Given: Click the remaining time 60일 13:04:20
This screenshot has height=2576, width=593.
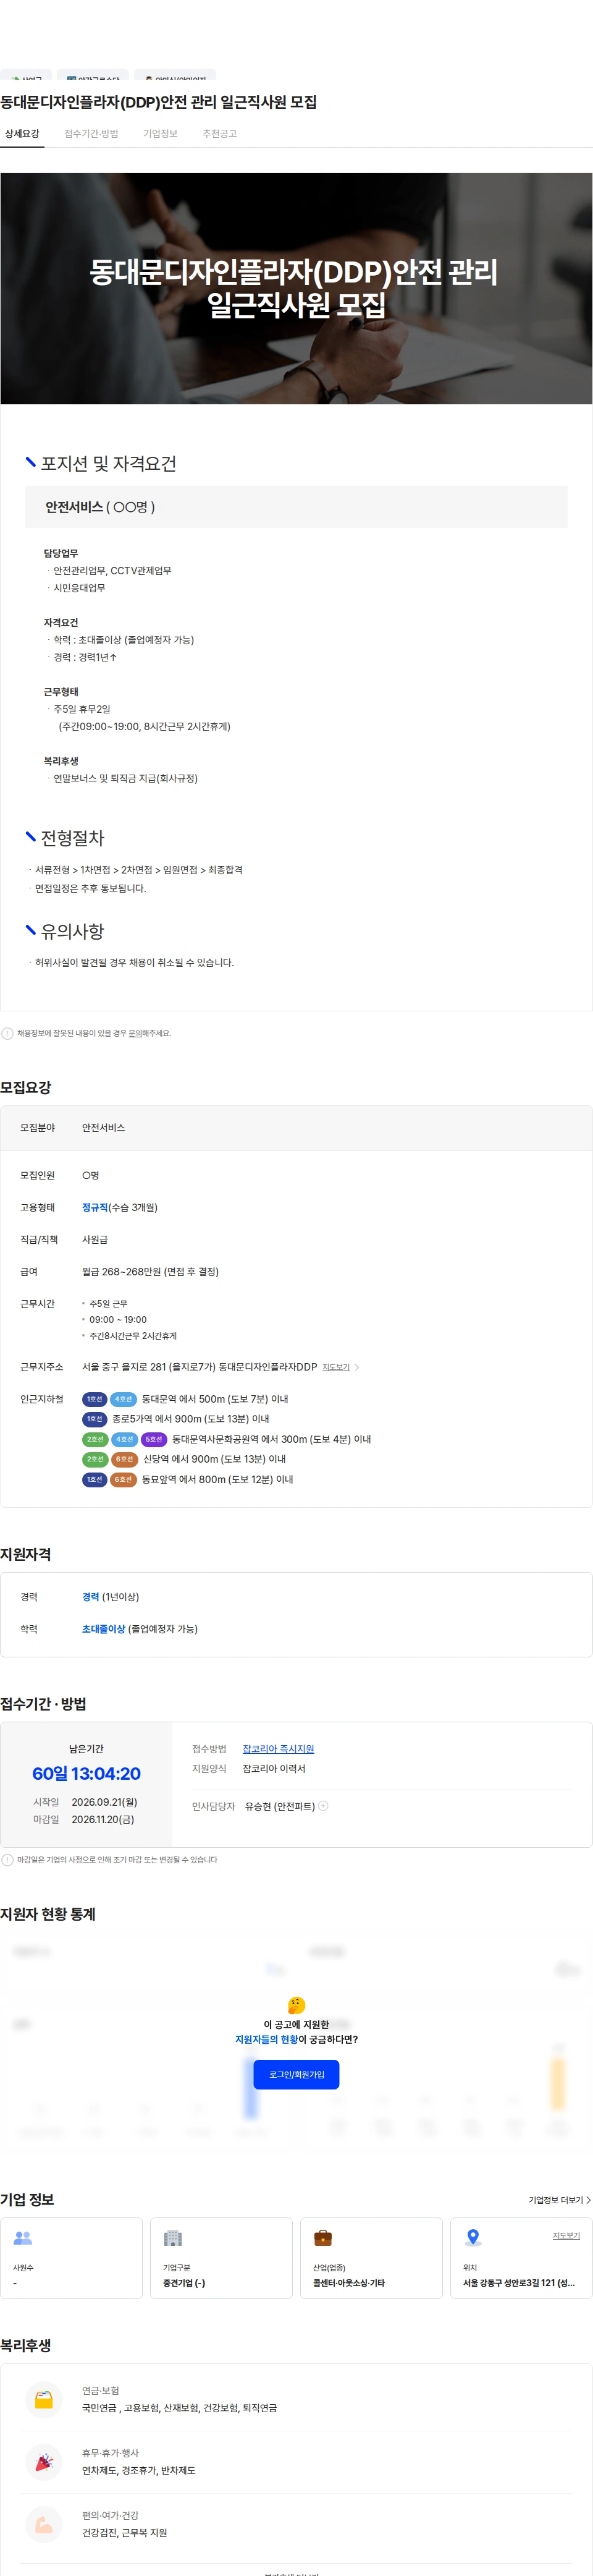Looking at the screenshot, I should pyautogui.click(x=86, y=1774).
